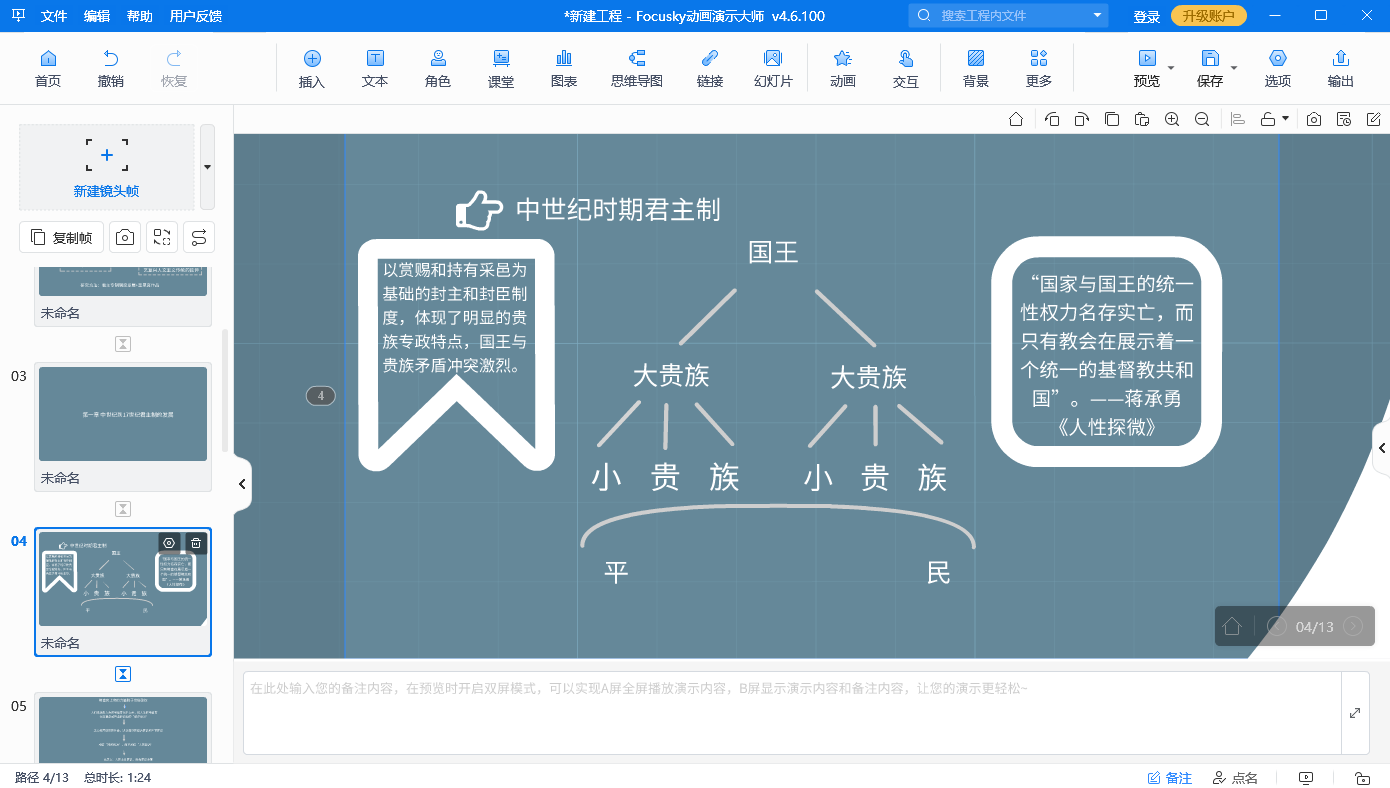Click the 升级账户 upgrade account button

coord(1209,16)
